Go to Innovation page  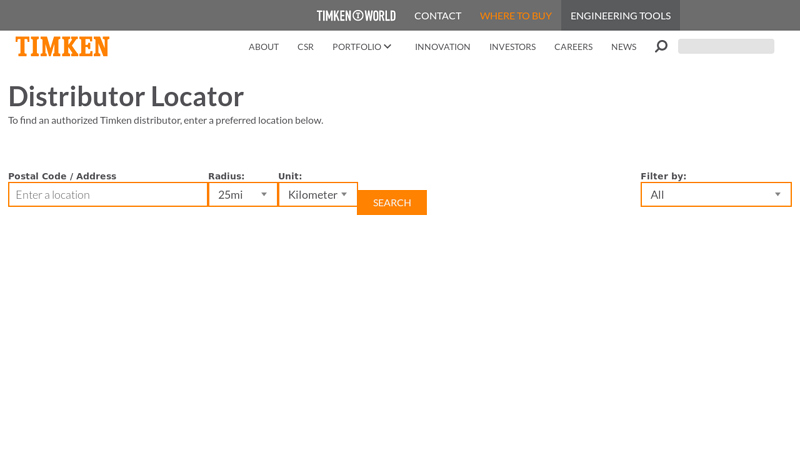click(442, 47)
